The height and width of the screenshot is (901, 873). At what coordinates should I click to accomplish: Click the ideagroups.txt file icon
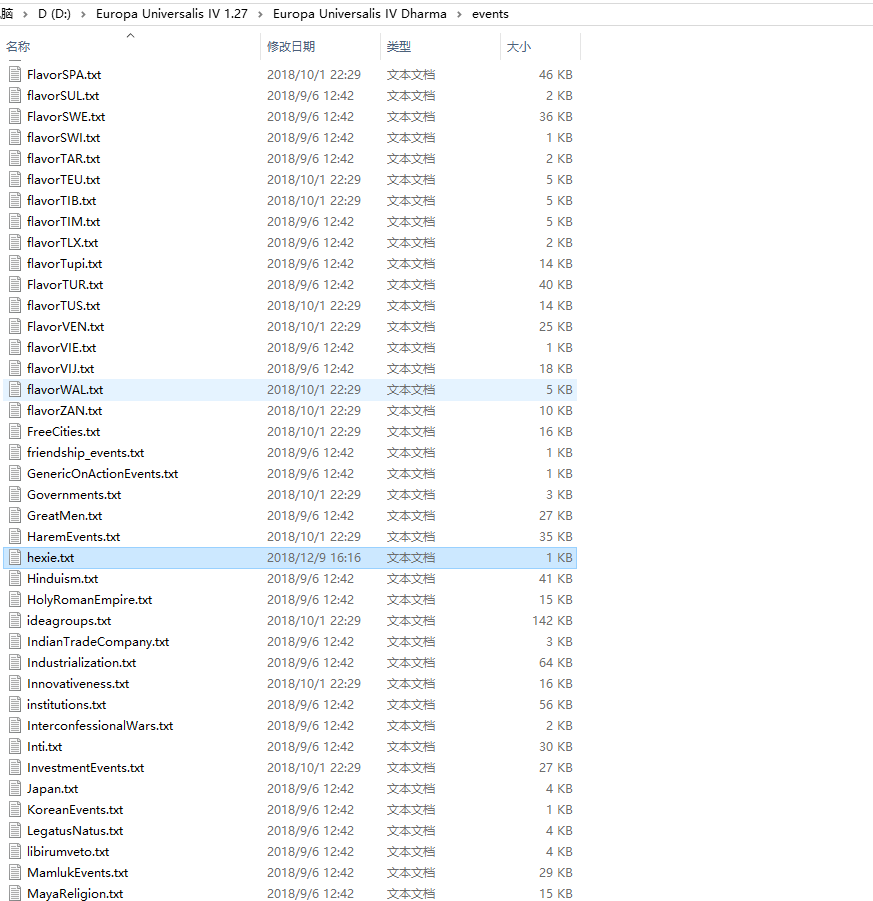(15, 621)
